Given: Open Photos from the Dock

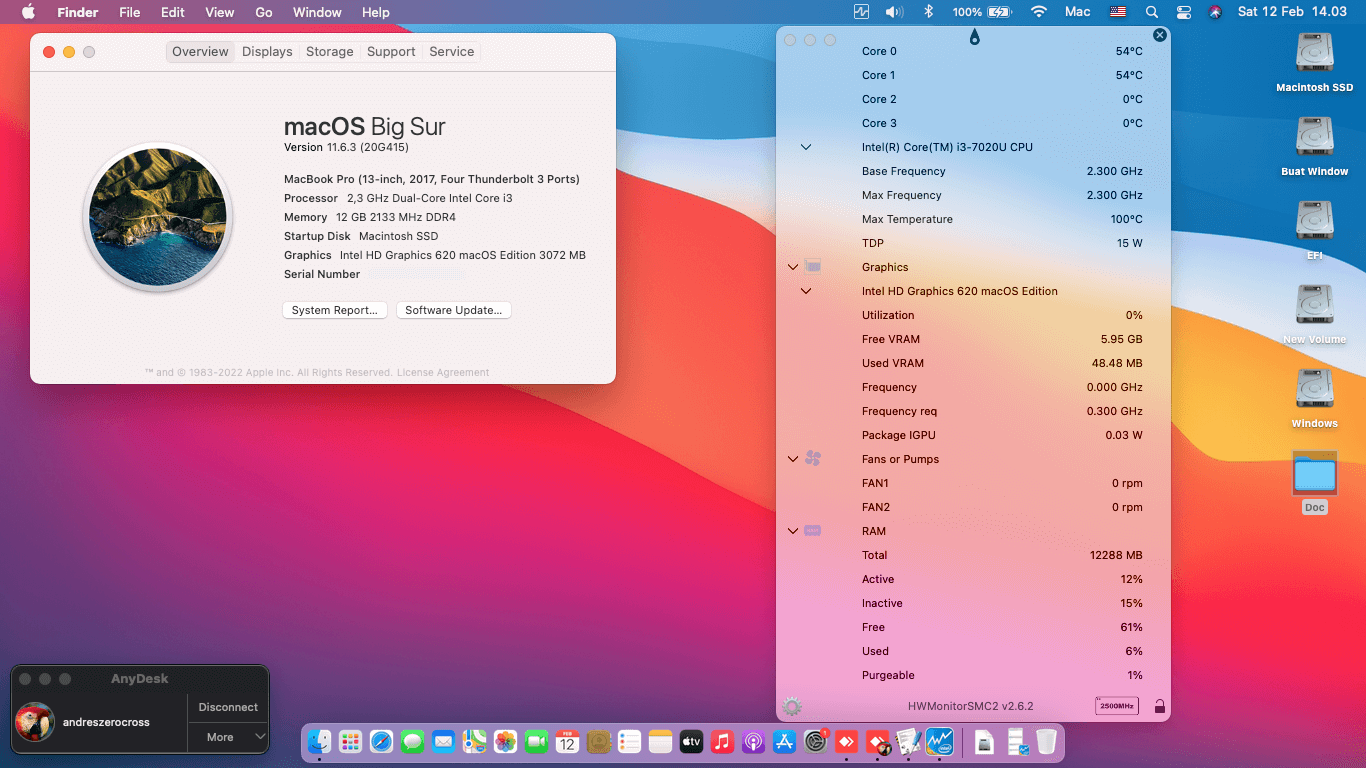Looking at the screenshot, I should point(505,741).
